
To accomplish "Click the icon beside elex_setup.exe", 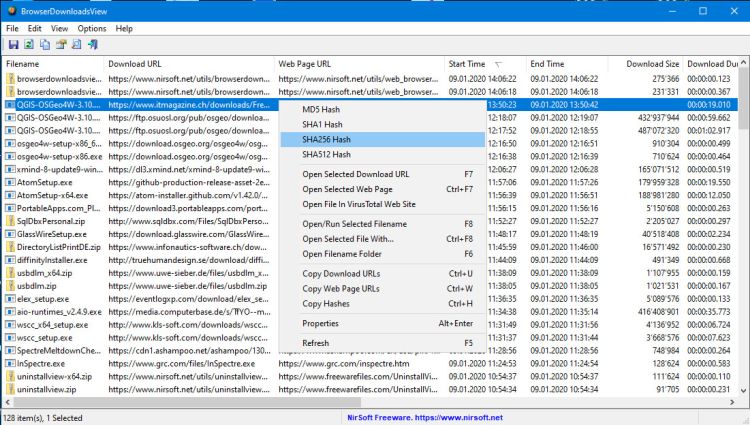I will tap(10, 299).
